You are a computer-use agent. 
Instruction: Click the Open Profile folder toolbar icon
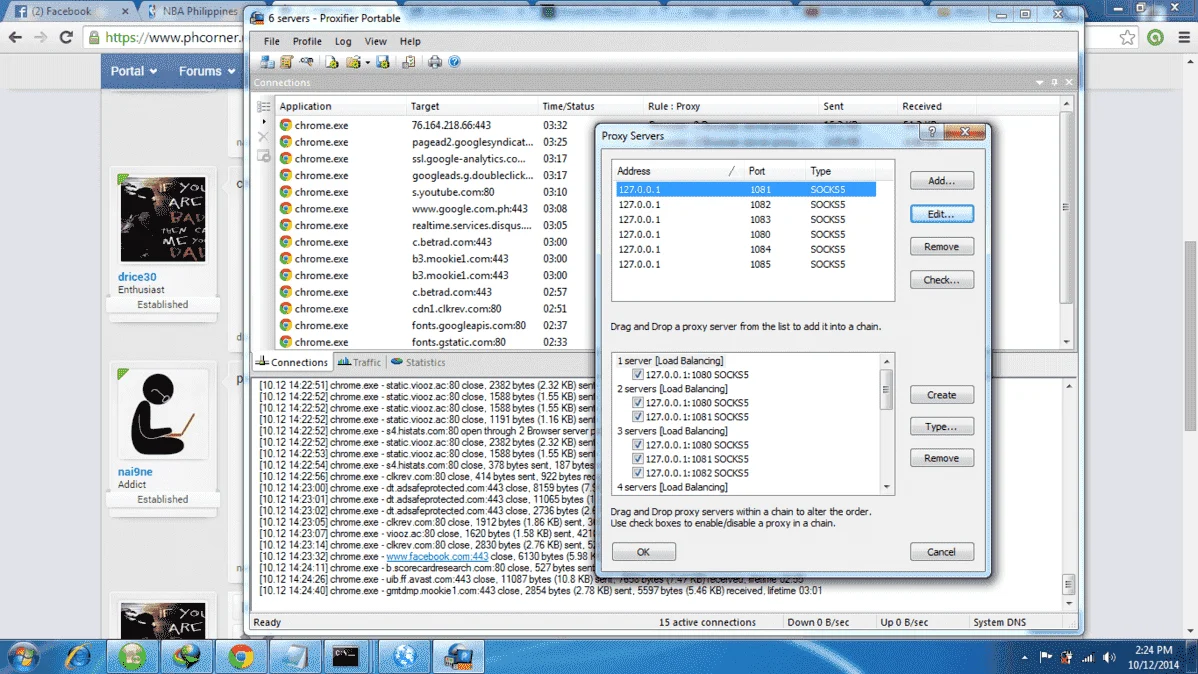click(x=353, y=62)
